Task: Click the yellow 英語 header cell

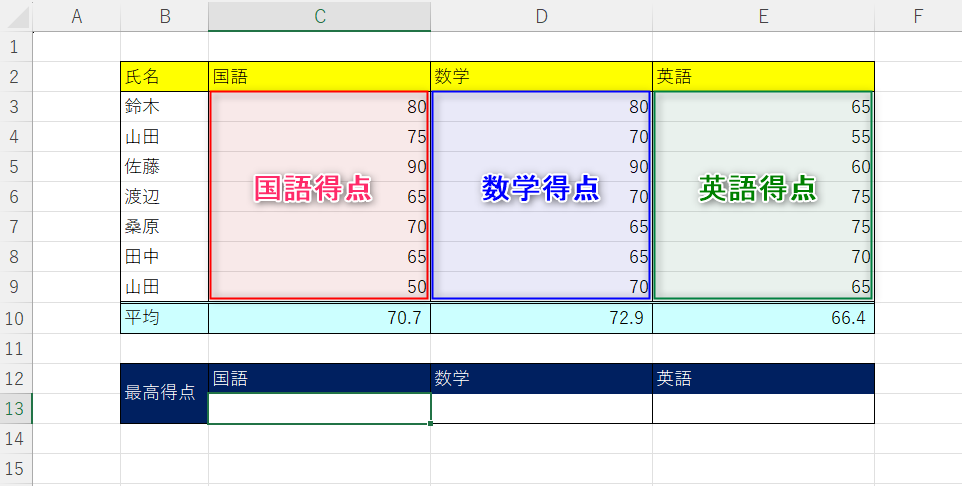Action: click(x=763, y=77)
